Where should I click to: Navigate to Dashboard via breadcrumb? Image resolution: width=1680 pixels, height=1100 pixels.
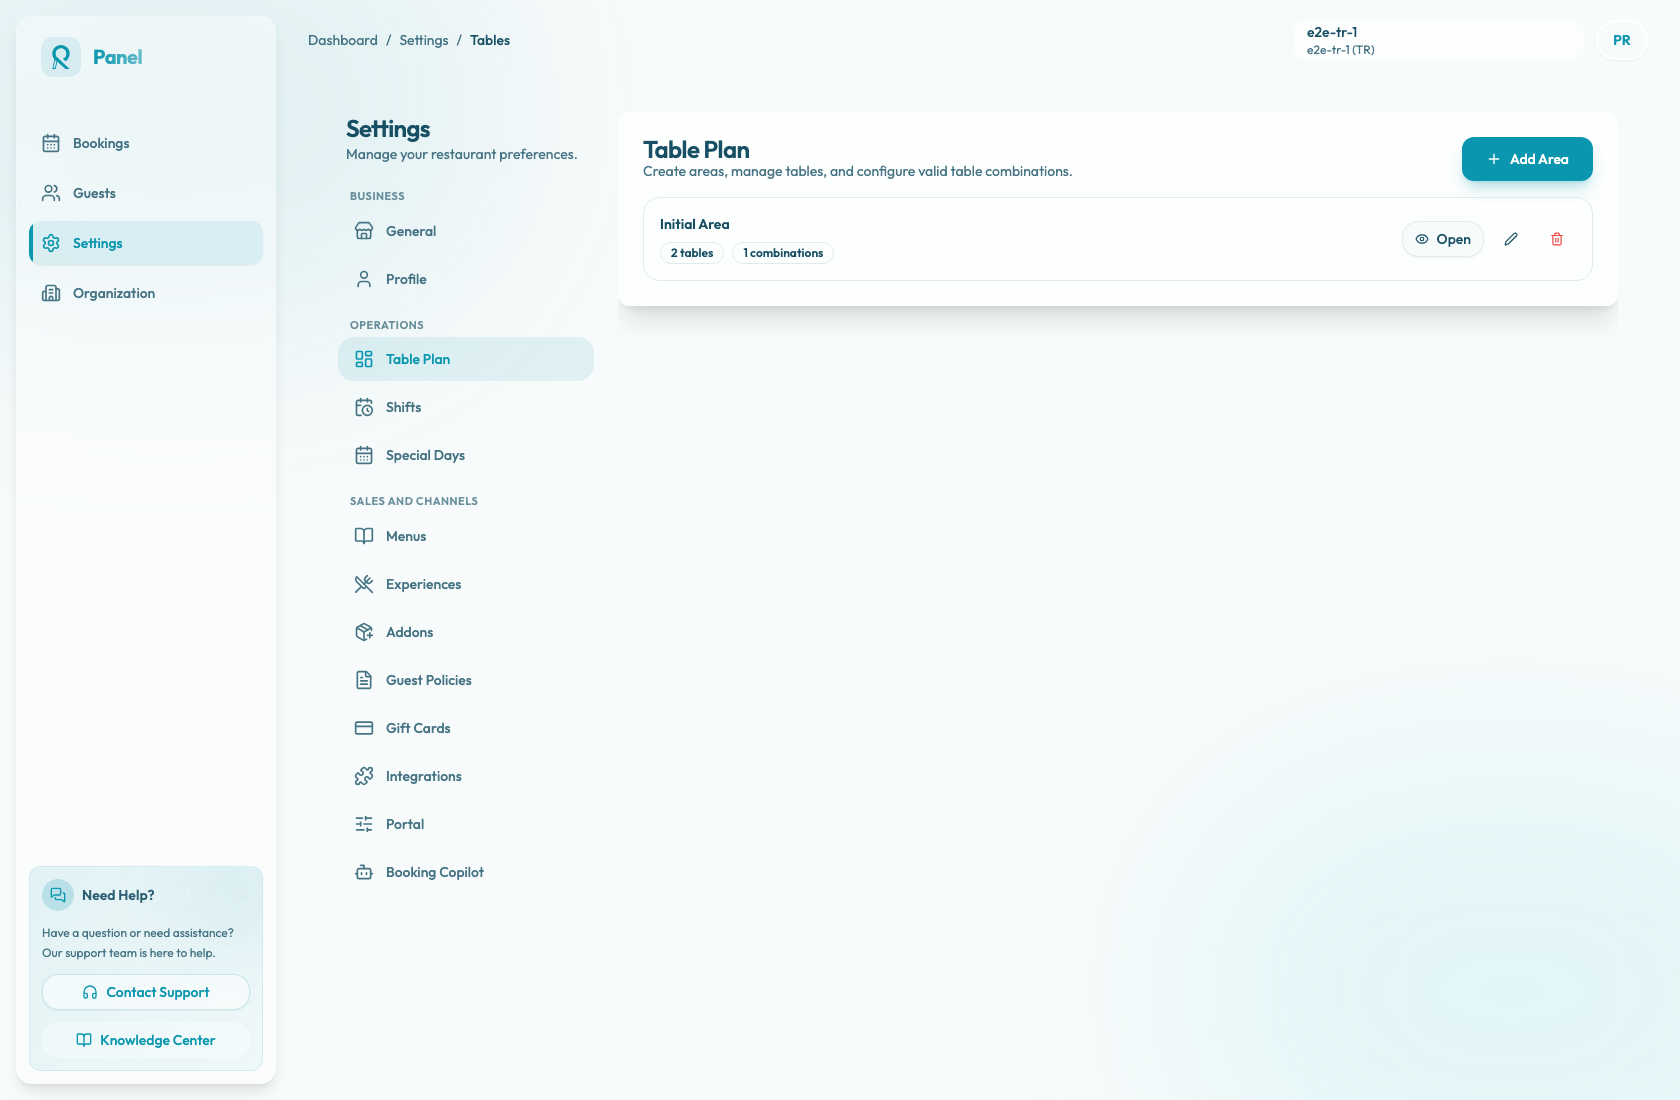click(343, 40)
